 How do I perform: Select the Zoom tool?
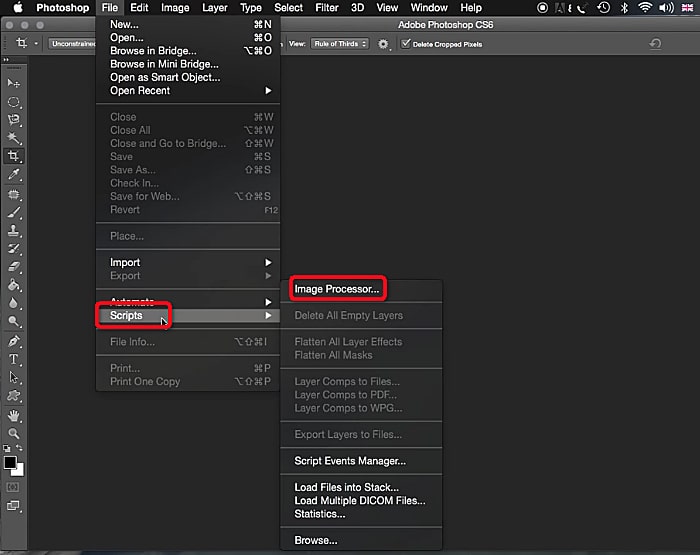point(13,434)
